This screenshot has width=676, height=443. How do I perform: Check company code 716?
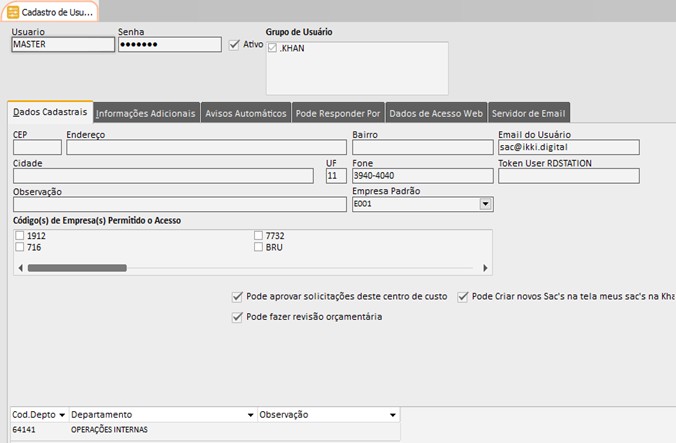pyautogui.click(x=19, y=247)
